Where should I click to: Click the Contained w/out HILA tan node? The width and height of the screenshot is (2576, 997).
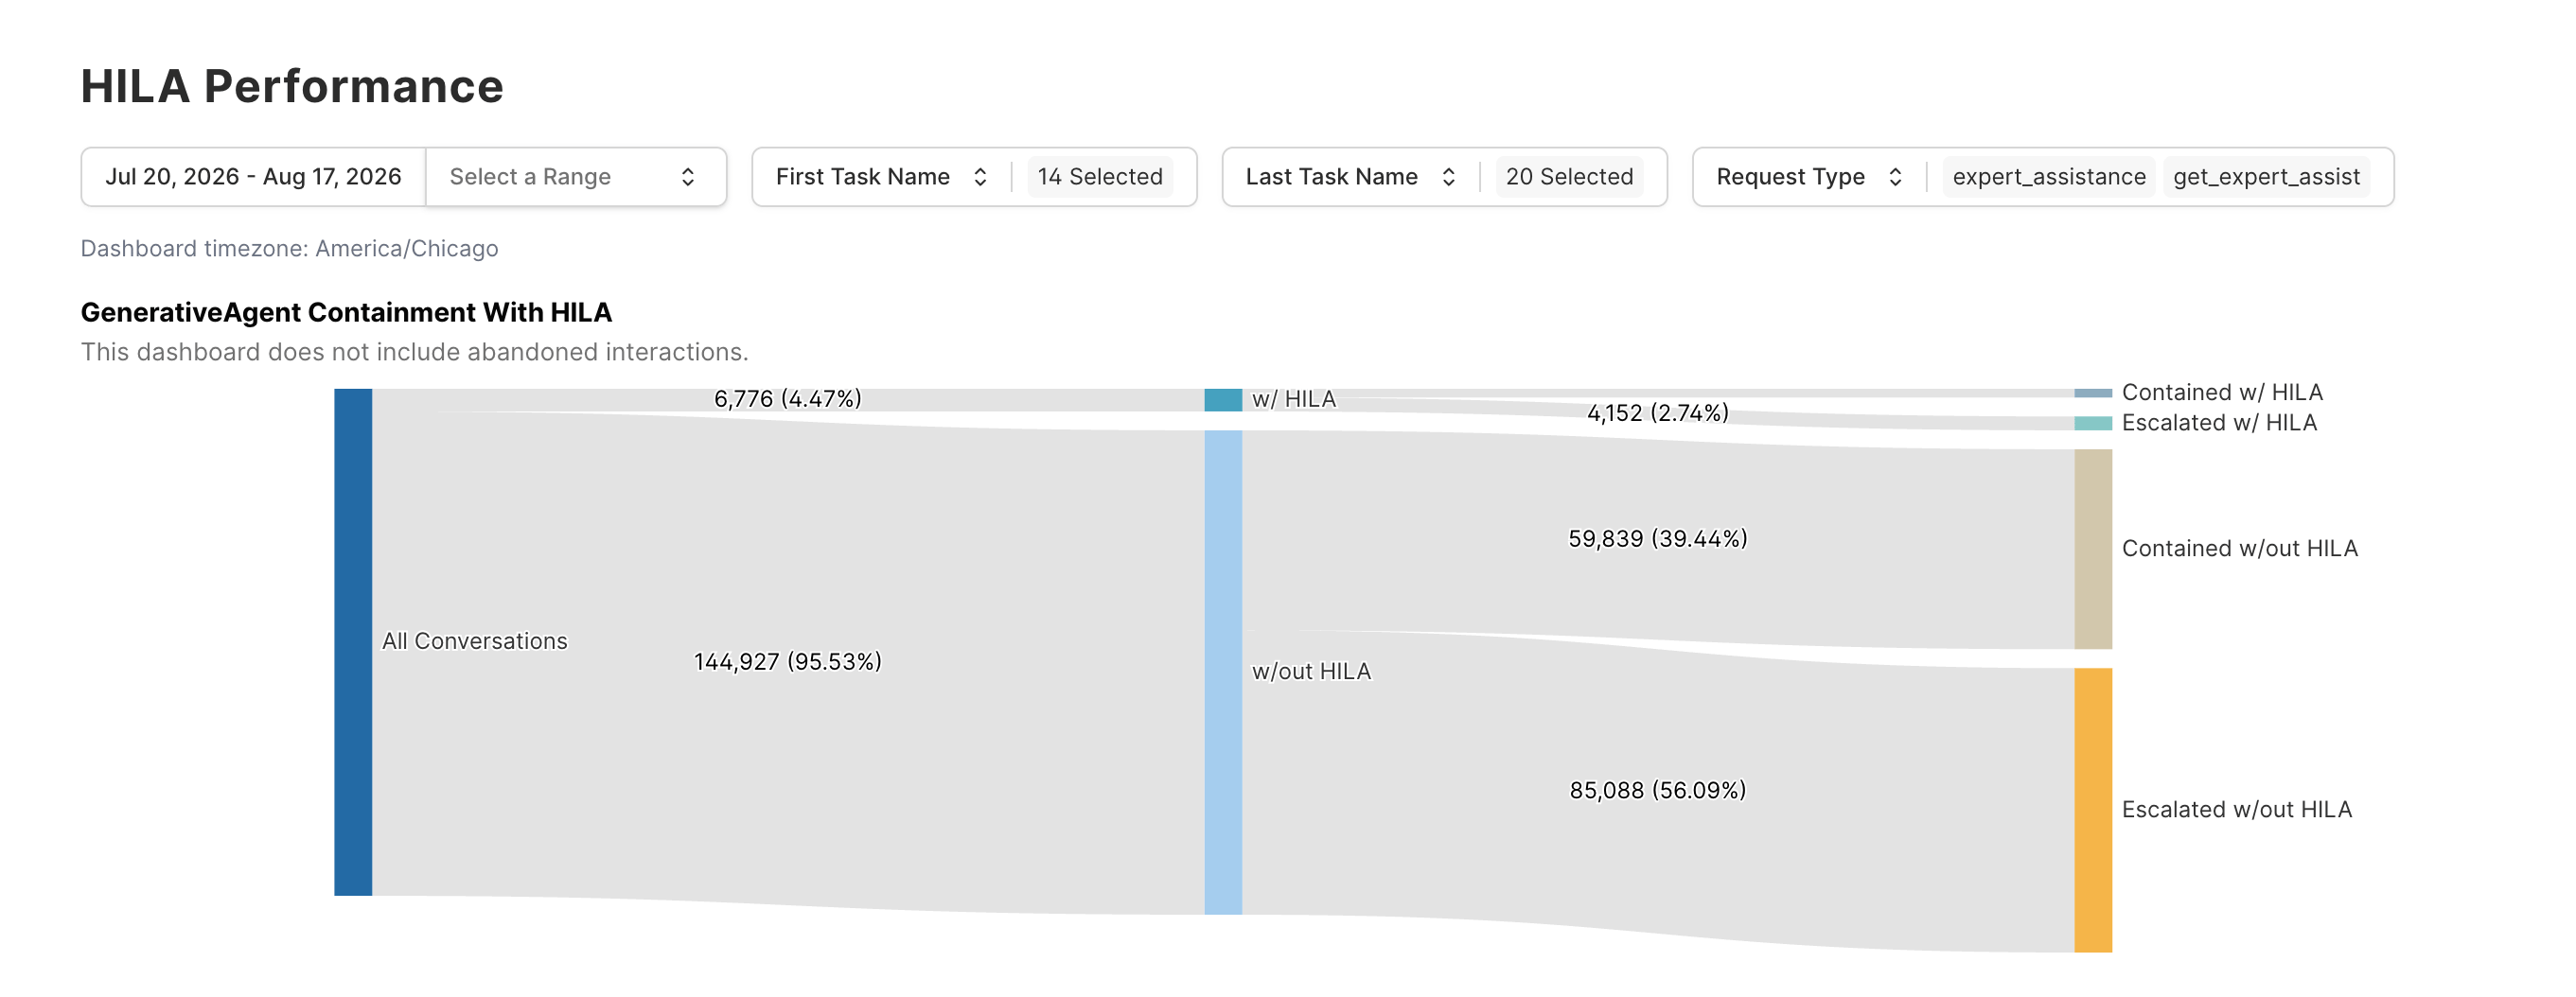(2093, 549)
